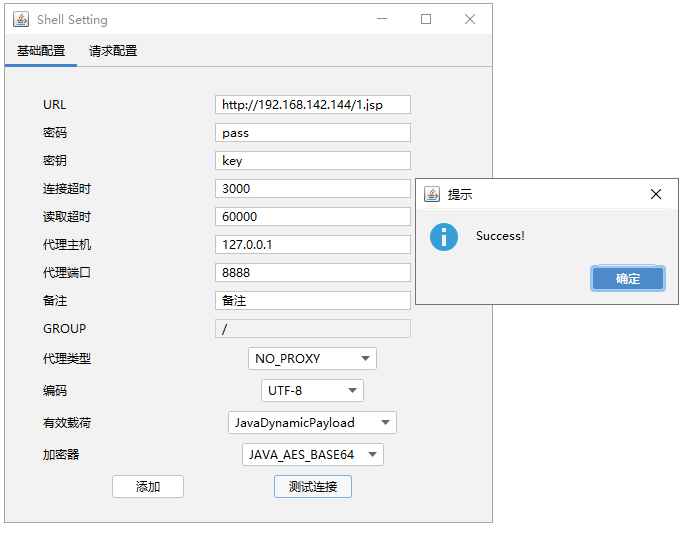Viewport: 683px width, 535px height.
Task: Click the 密钥 label
Action: point(55,160)
